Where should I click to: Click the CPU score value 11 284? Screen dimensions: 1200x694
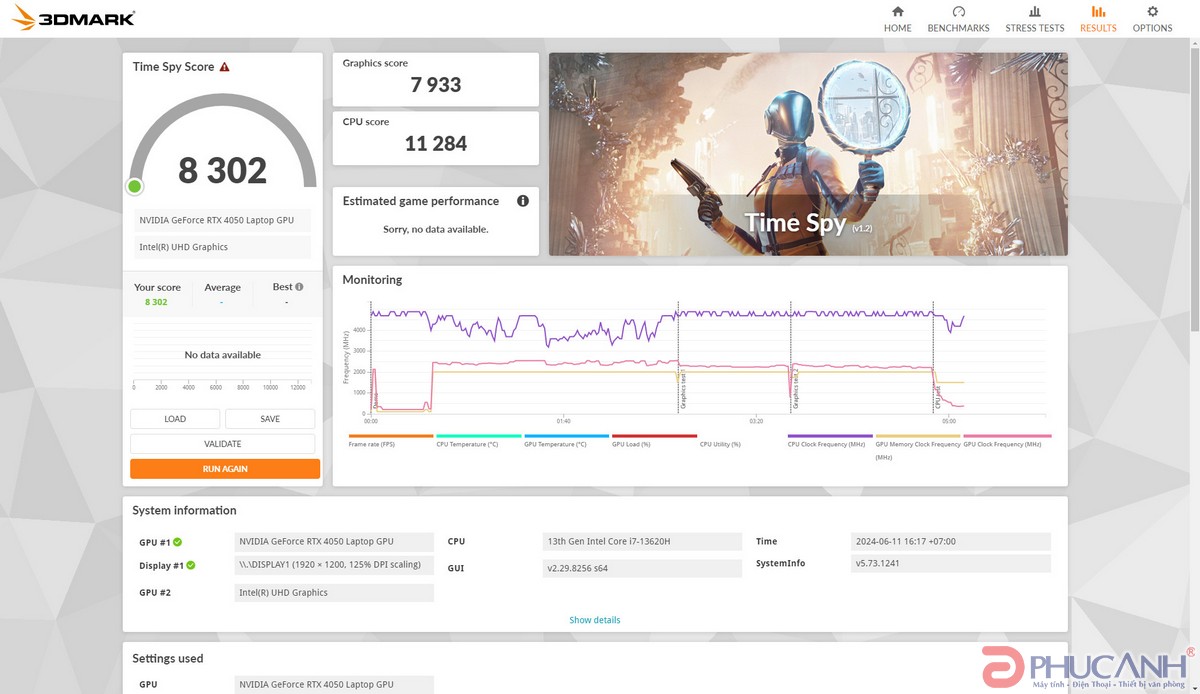436,143
